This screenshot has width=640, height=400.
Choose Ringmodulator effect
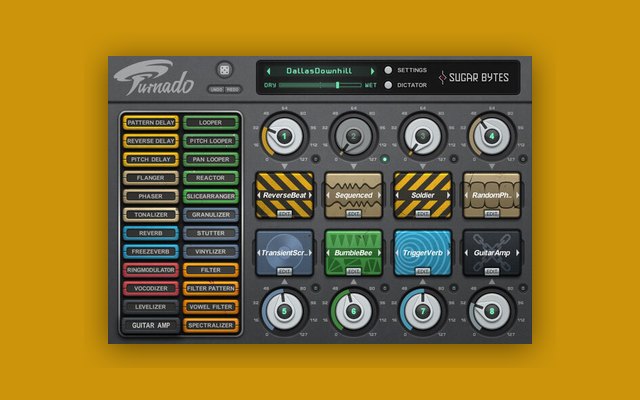point(151,270)
